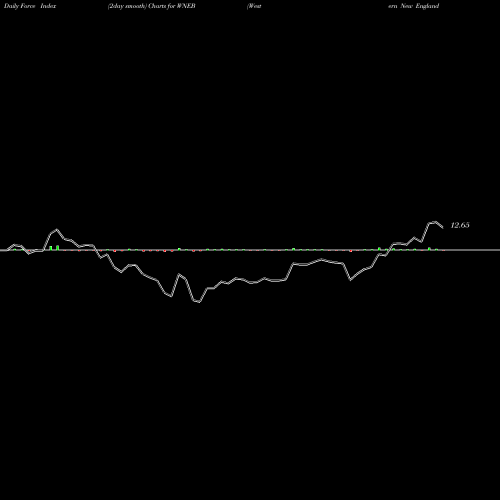Click the 'ern New England' header text
The height and width of the screenshot is (500, 500).
[x=413, y=6]
